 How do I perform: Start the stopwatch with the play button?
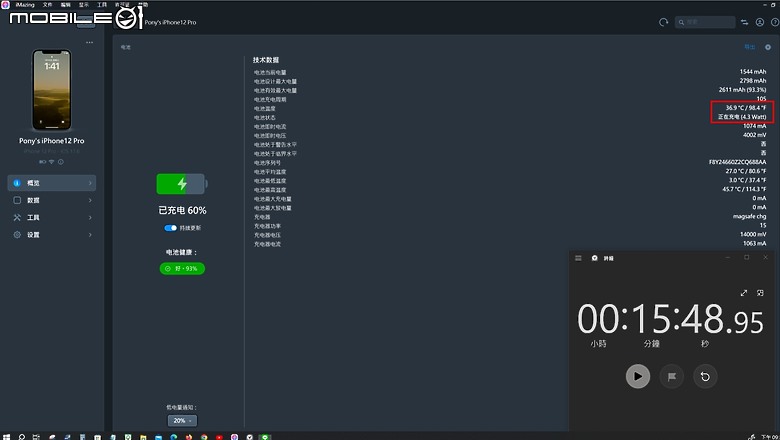[x=638, y=376]
